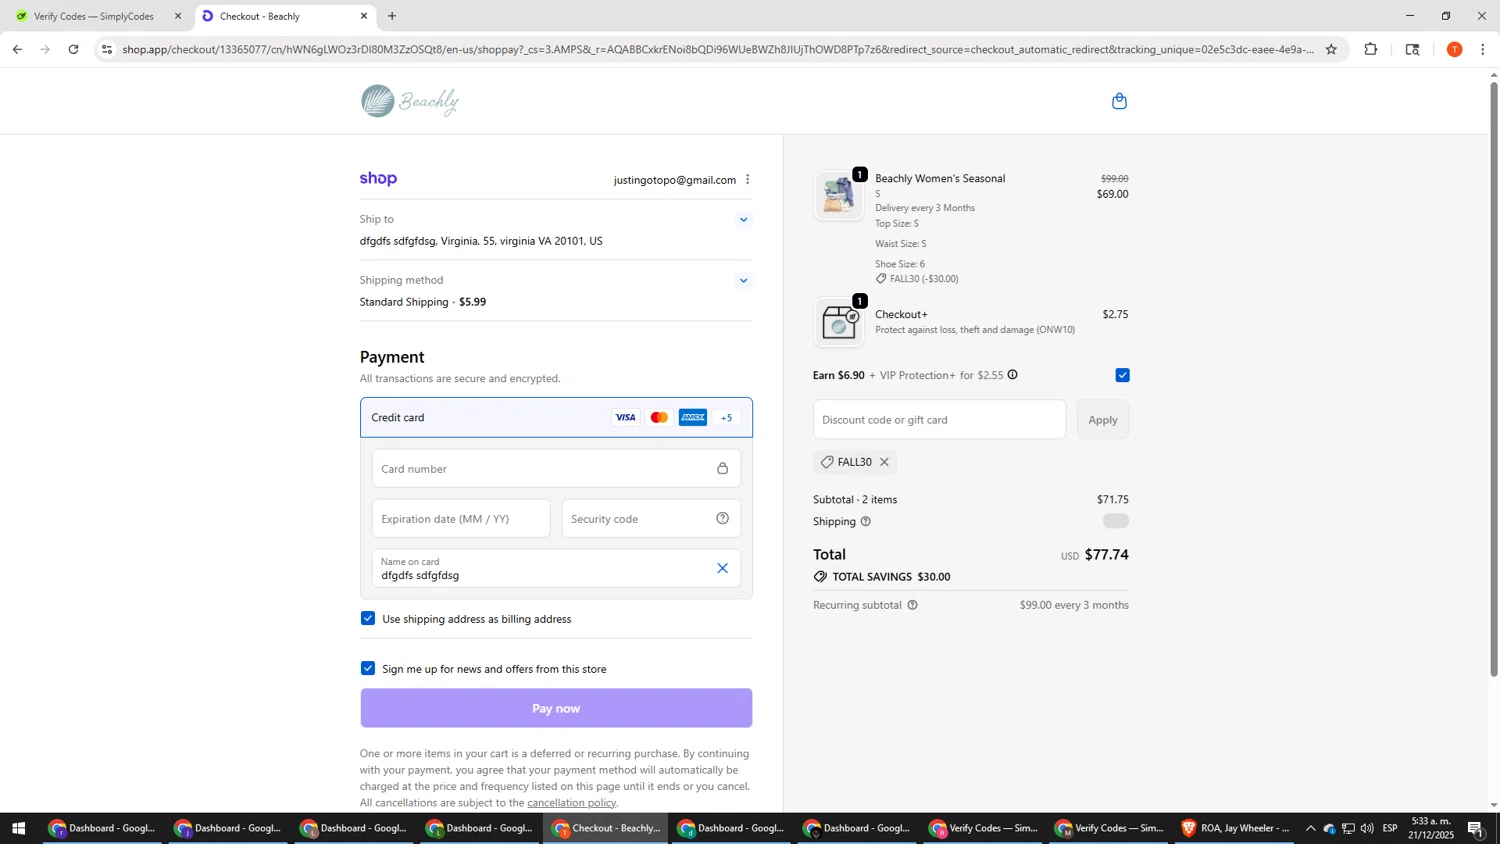
Task: Close the Checkout - Beachly tab
Action: (364, 16)
